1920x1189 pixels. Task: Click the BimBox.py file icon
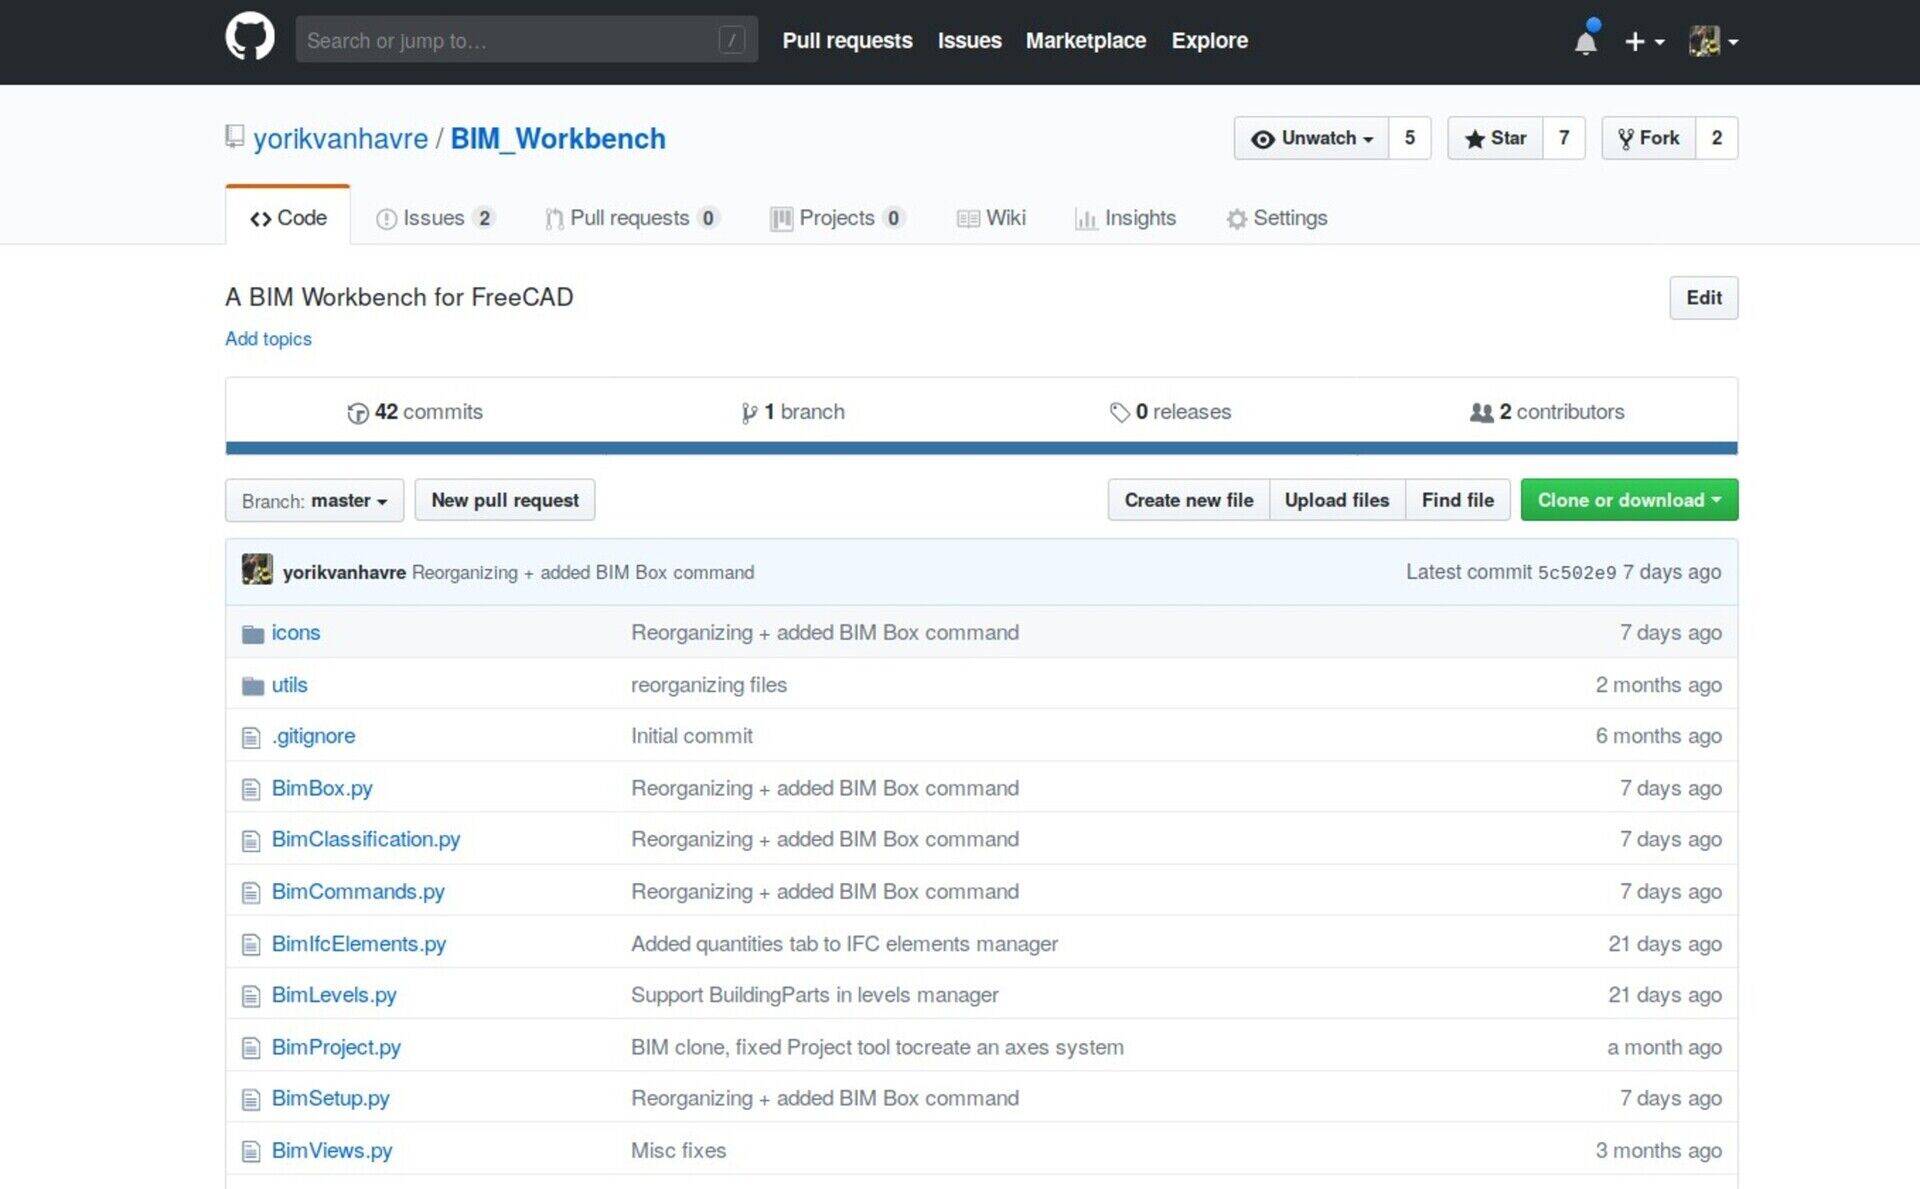[x=251, y=790]
